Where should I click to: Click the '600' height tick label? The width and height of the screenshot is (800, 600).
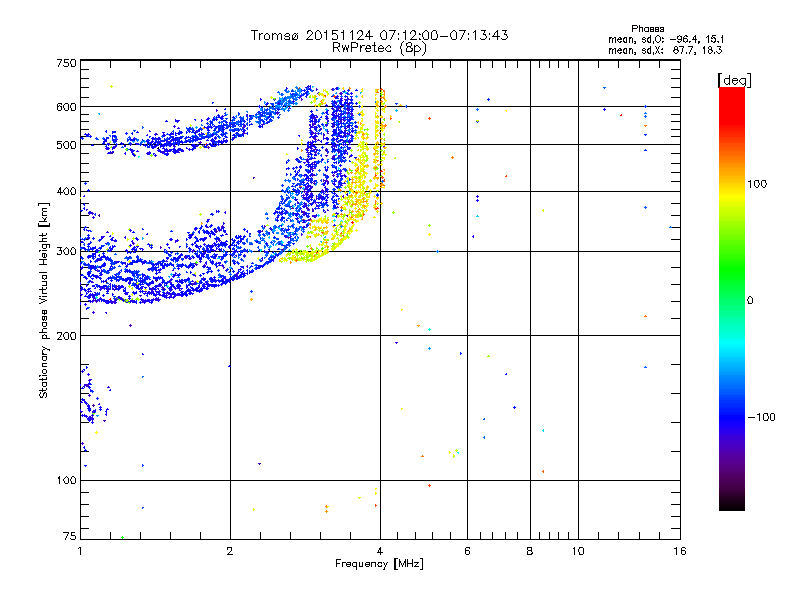coord(66,107)
